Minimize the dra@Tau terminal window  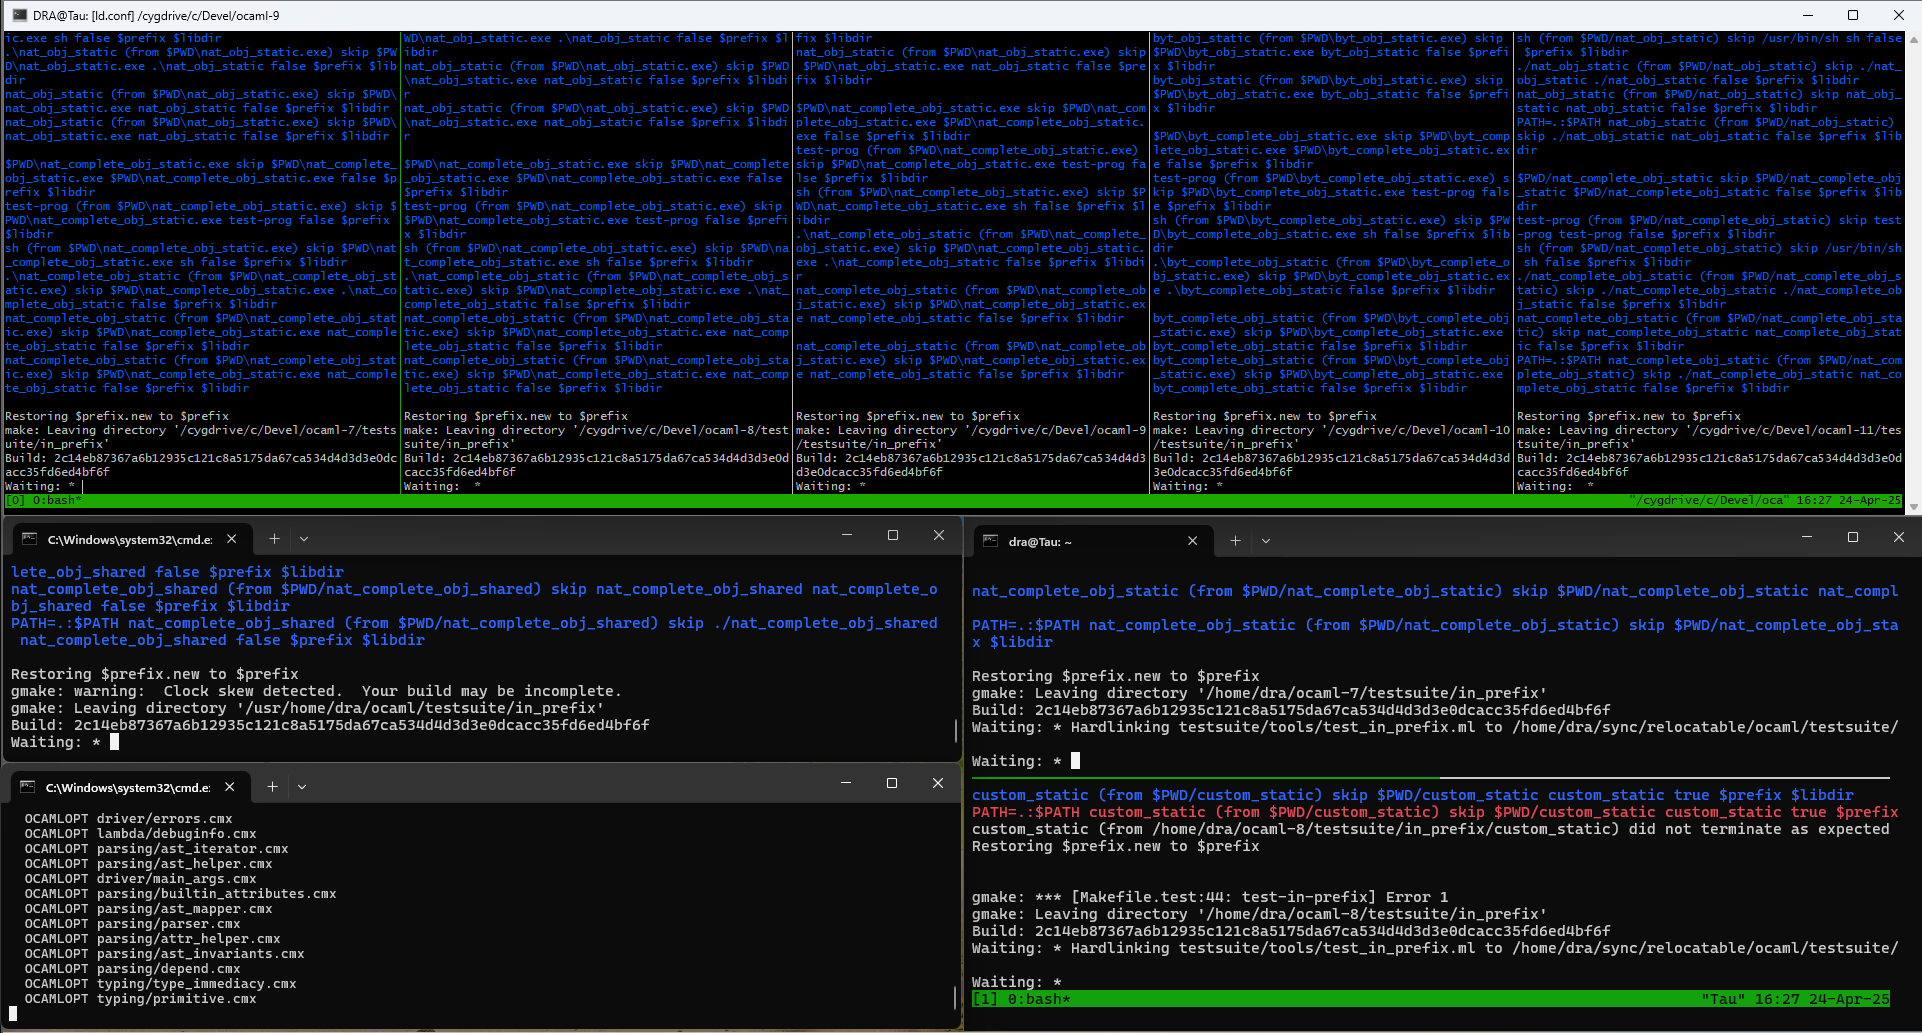click(x=1807, y=537)
